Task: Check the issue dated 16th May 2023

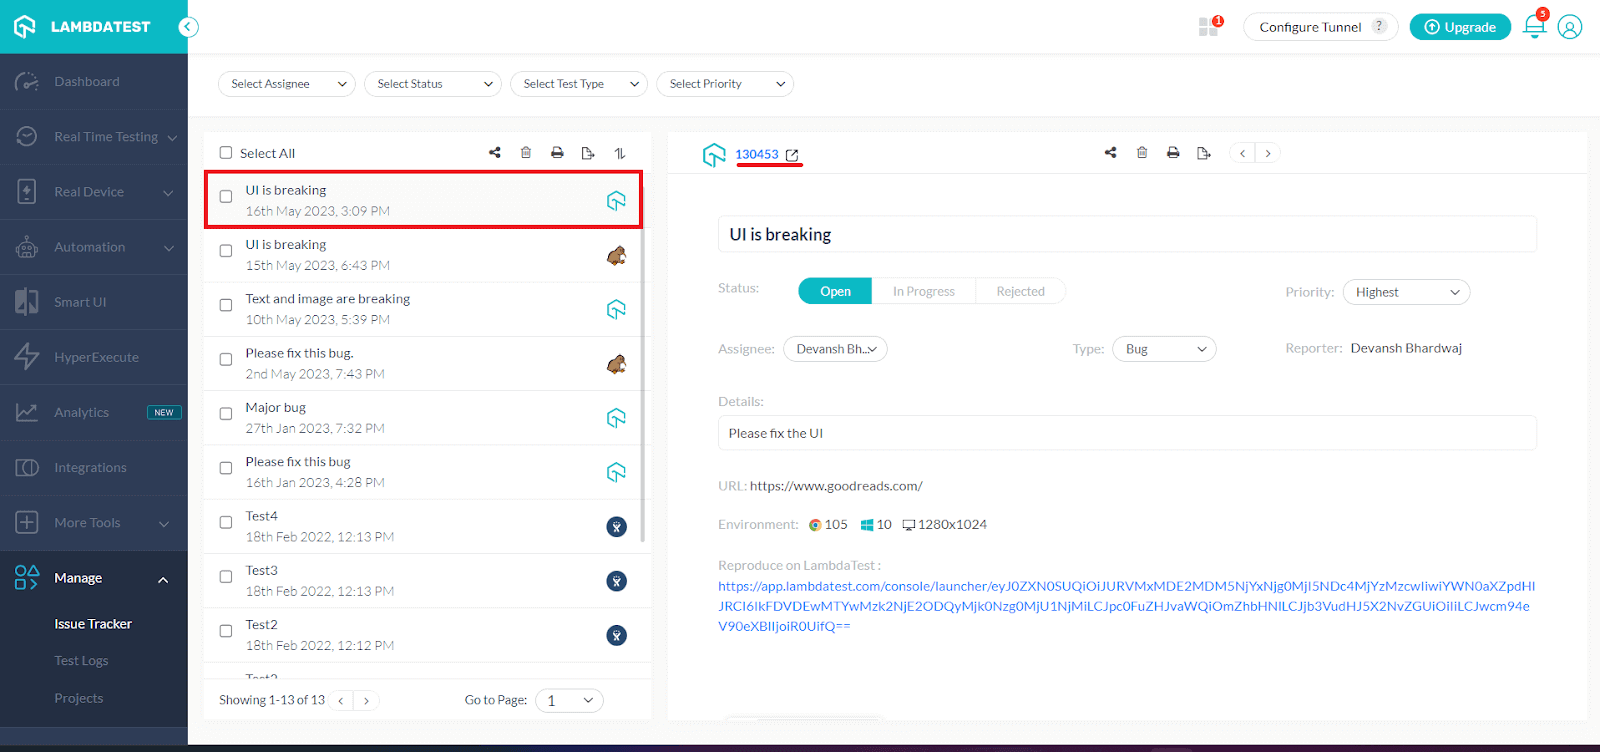Action: (226, 197)
